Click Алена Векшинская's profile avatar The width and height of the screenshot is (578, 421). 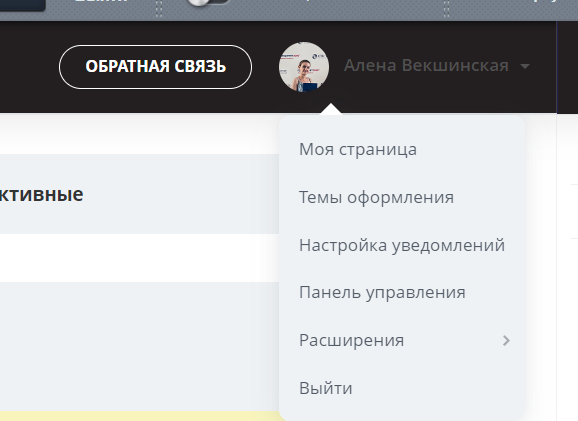tap(304, 67)
